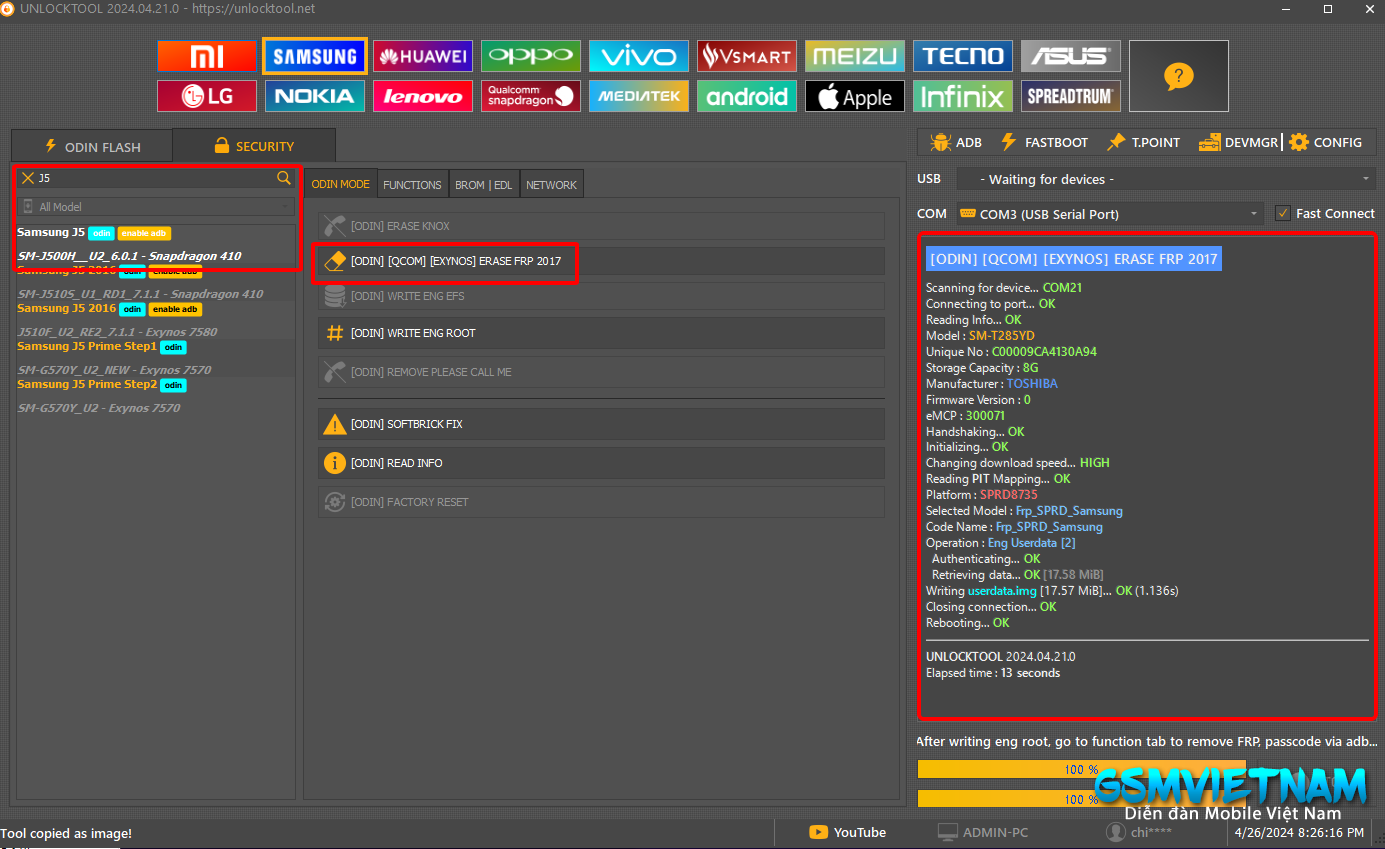Focus the J5 model search field
This screenshot has height=849, width=1385.
point(156,178)
